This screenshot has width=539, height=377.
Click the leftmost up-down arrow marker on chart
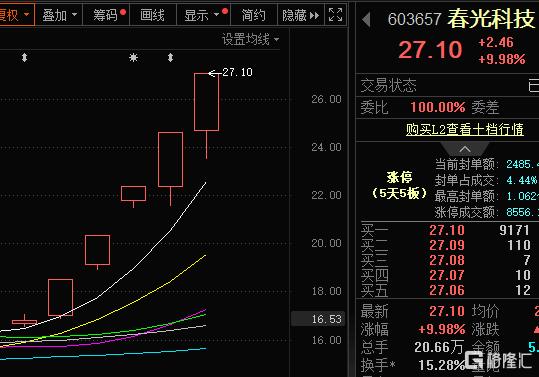point(24,57)
